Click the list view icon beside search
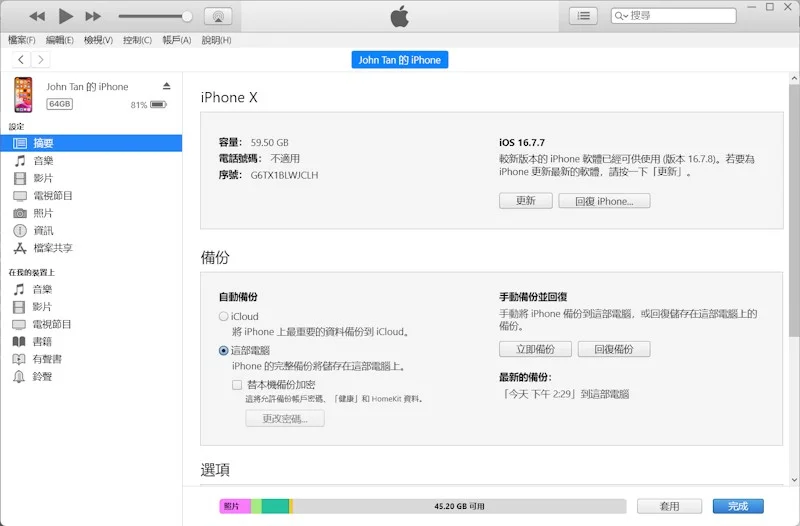800x526 pixels. (x=583, y=16)
